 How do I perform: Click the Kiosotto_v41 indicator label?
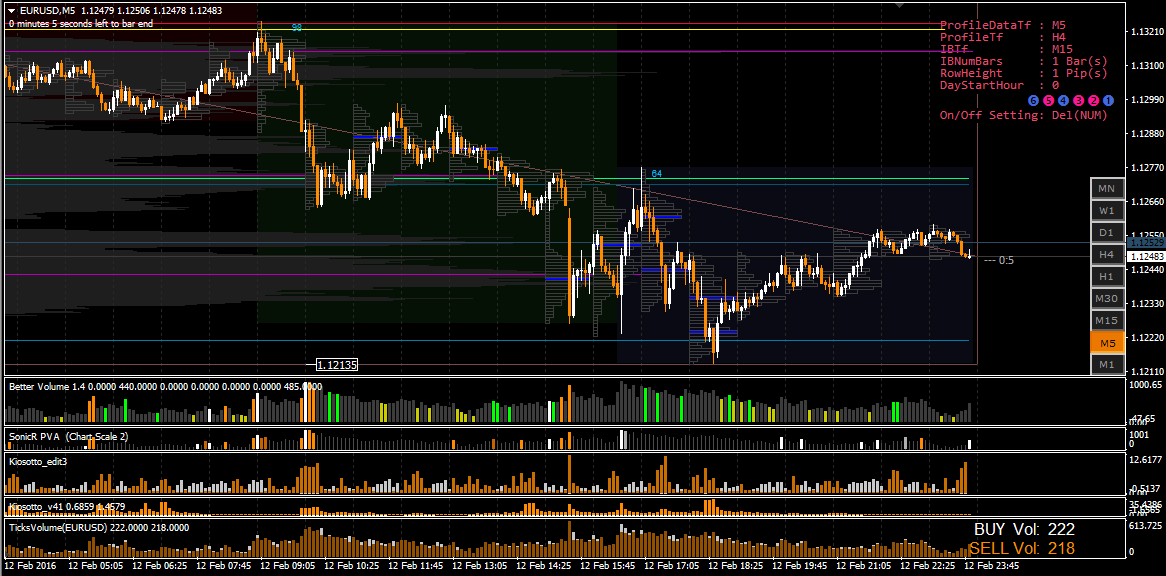[x=67, y=507]
